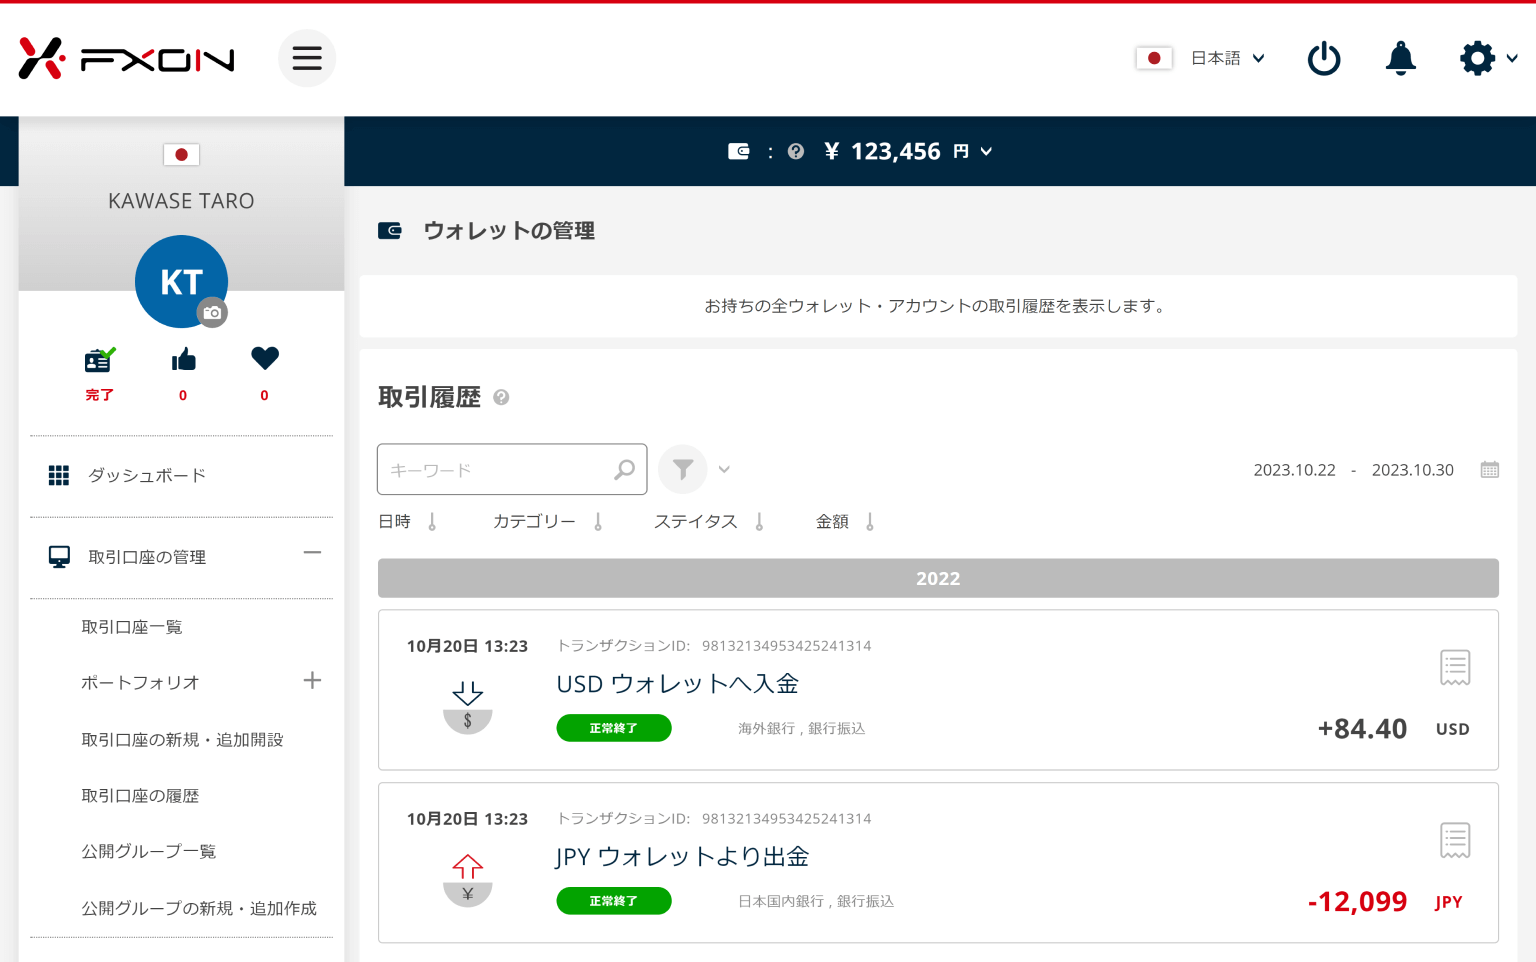Click the JPY withdrawal arrow icon
This screenshot has height=962, width=1536.
tap(467, 879)
